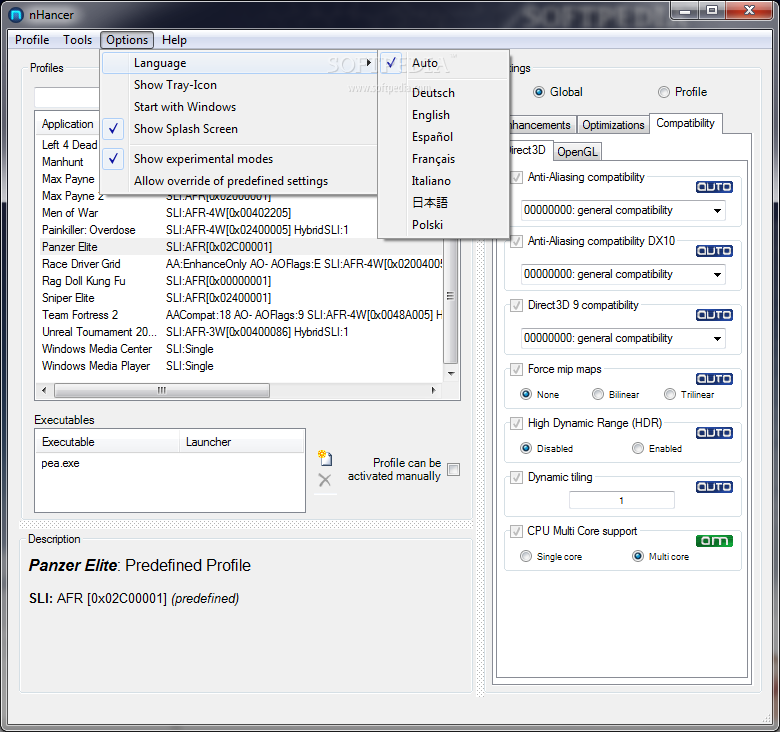Switch to the Optimizations tab

point(613,125)
